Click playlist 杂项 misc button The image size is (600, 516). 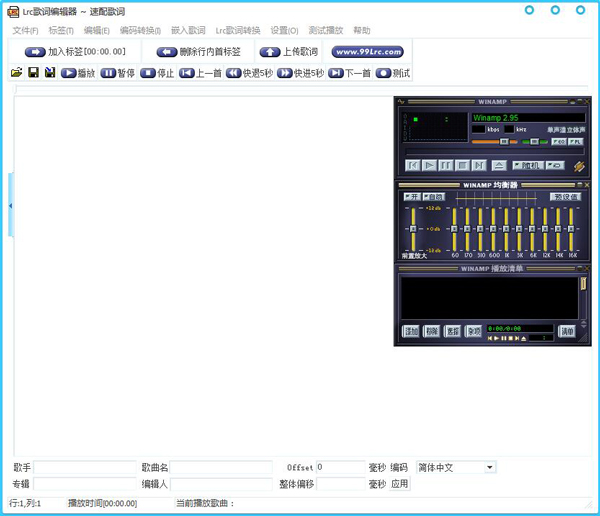[x=474, y=331]
